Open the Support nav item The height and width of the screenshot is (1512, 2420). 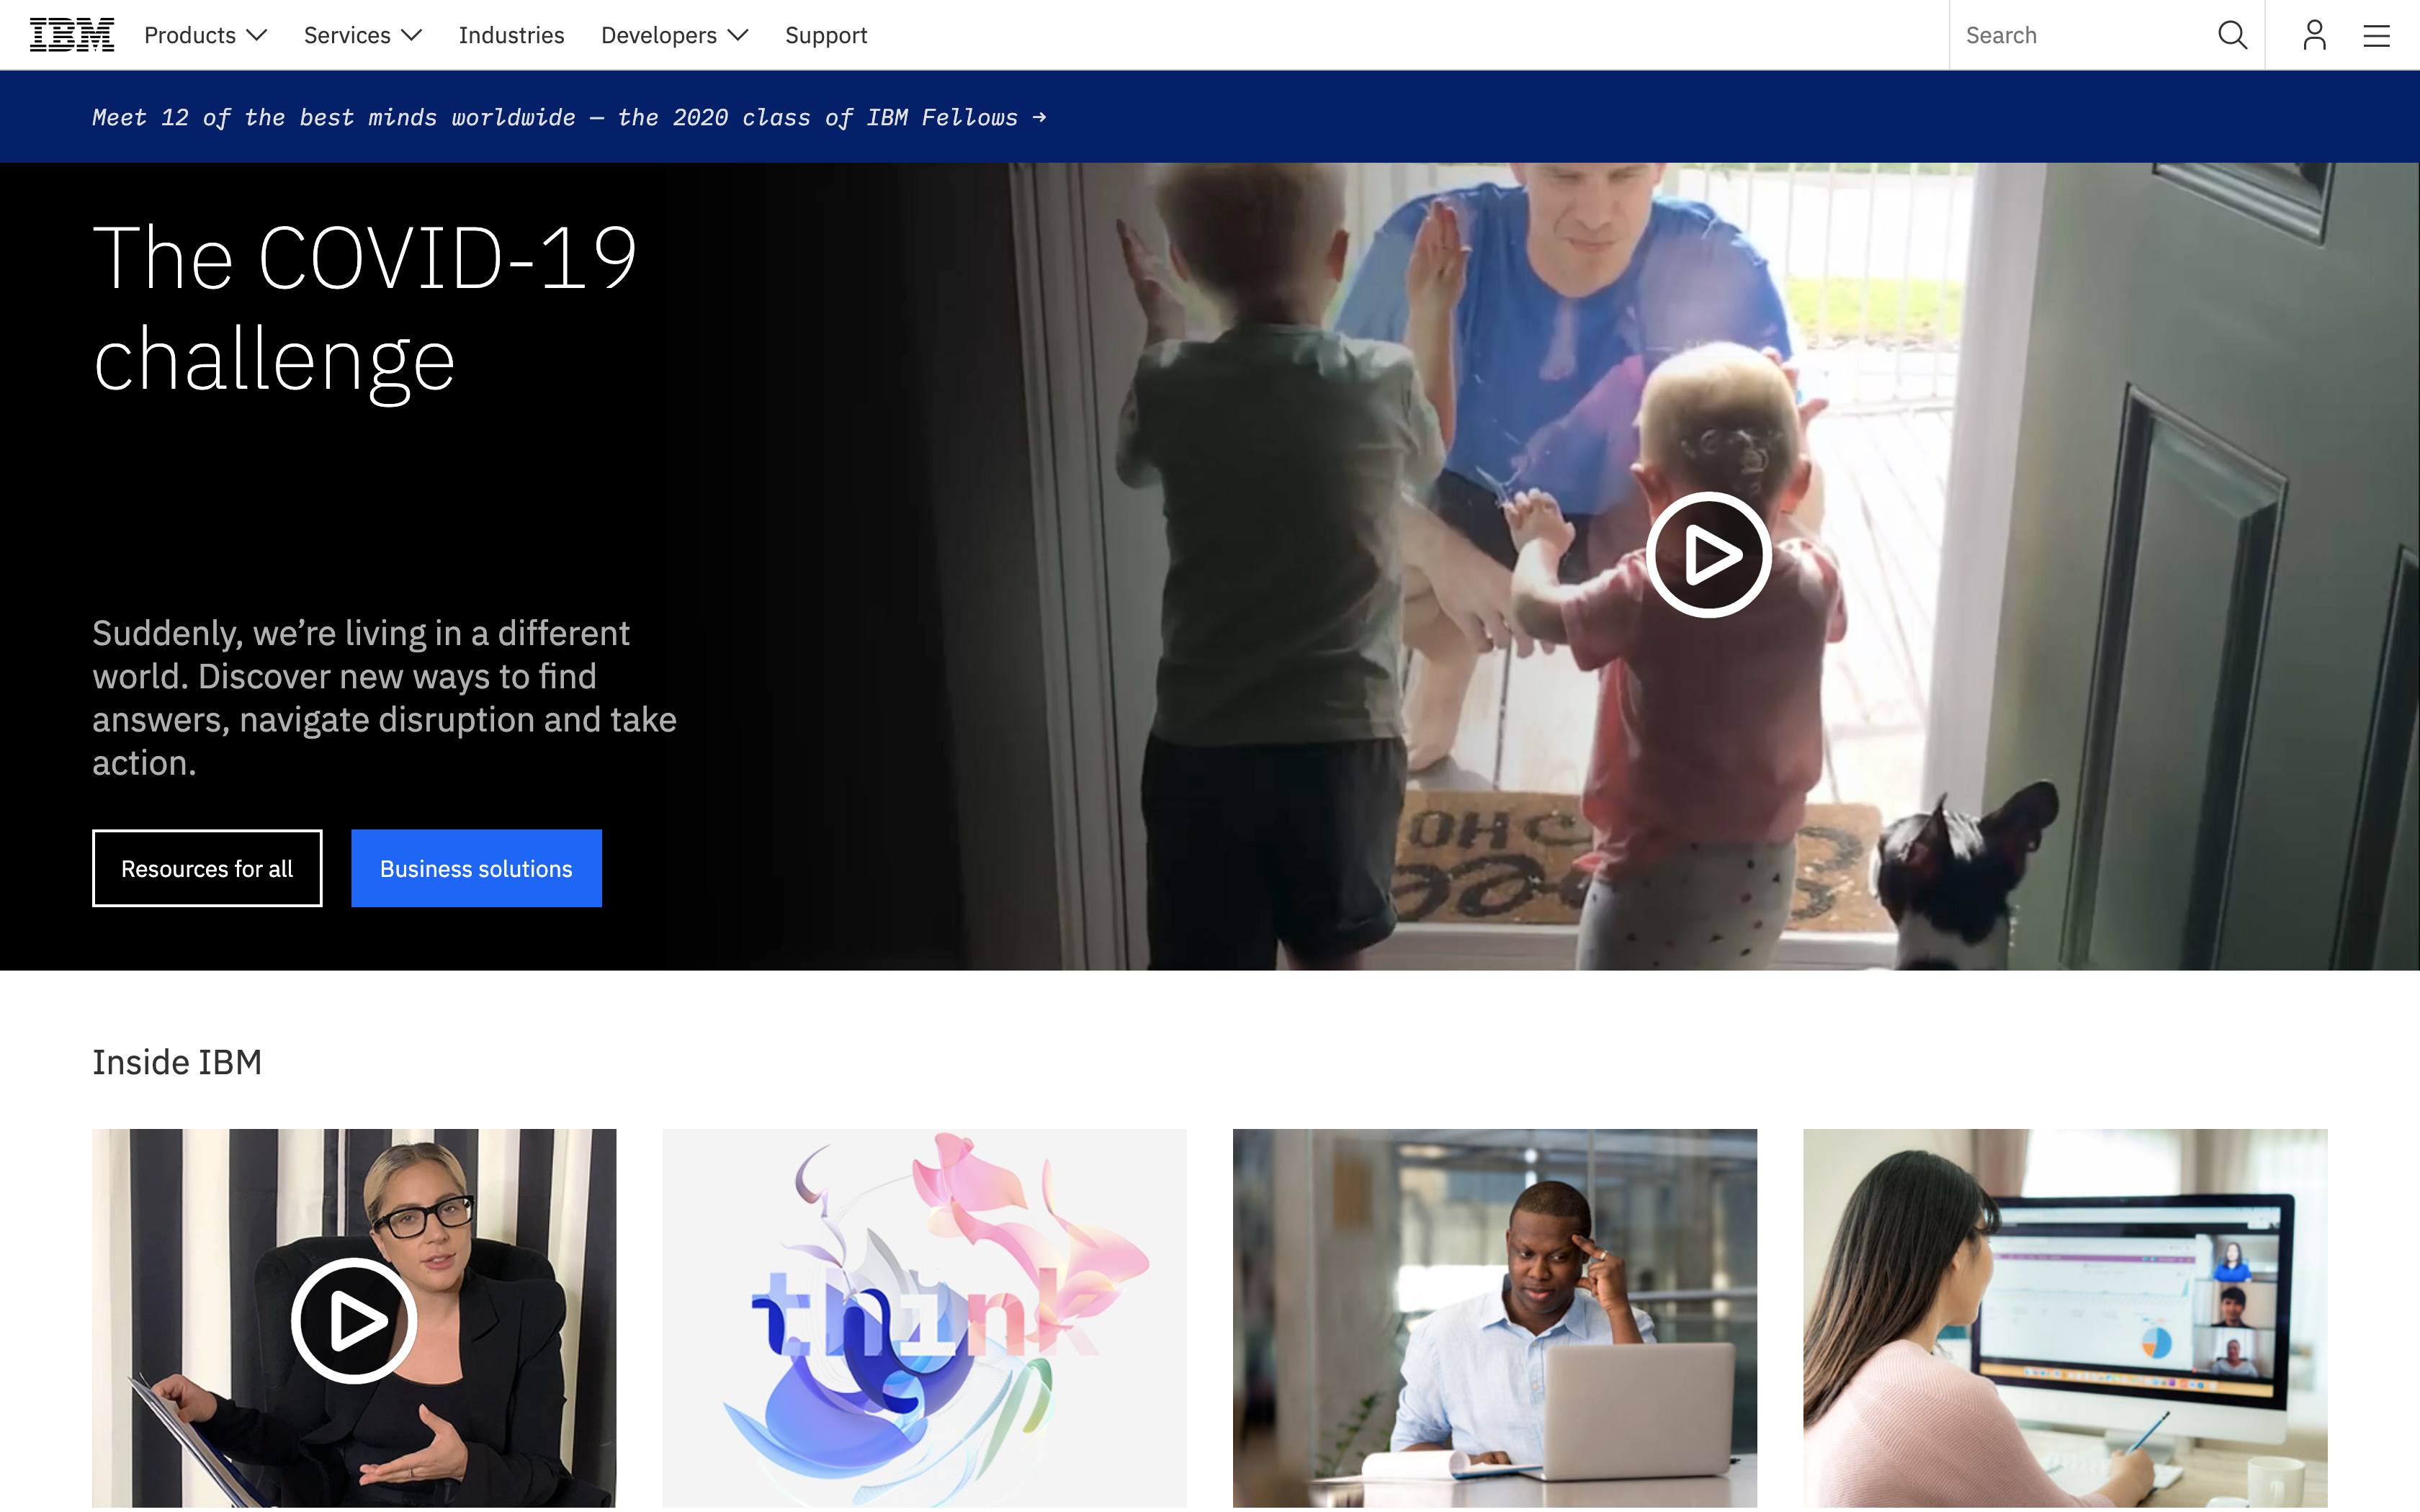pyautogui.click(x=826, y=35)
